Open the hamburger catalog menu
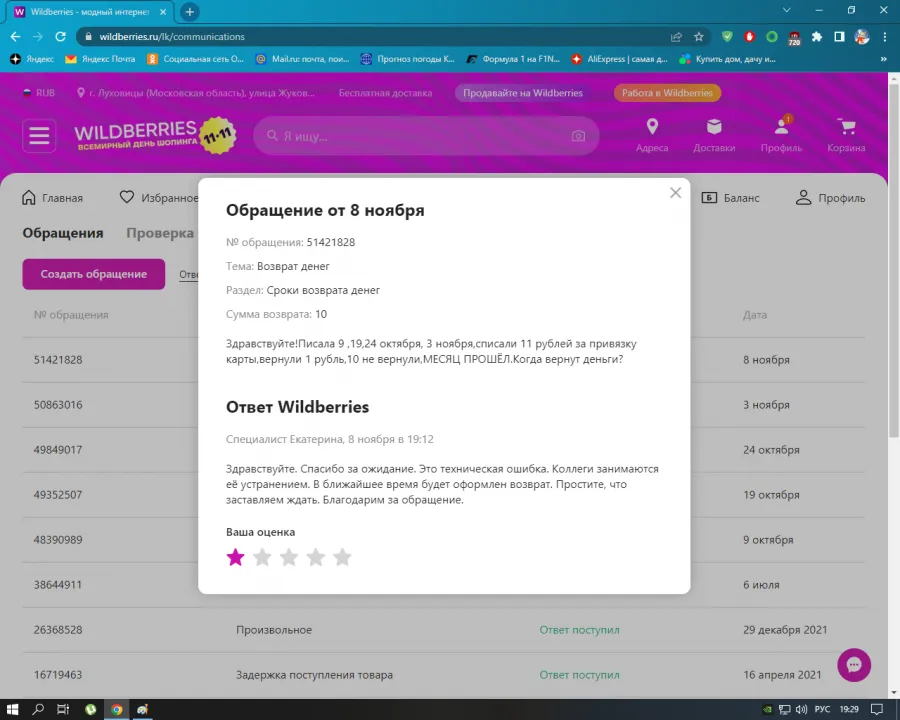900x720 pixels. 39,136
